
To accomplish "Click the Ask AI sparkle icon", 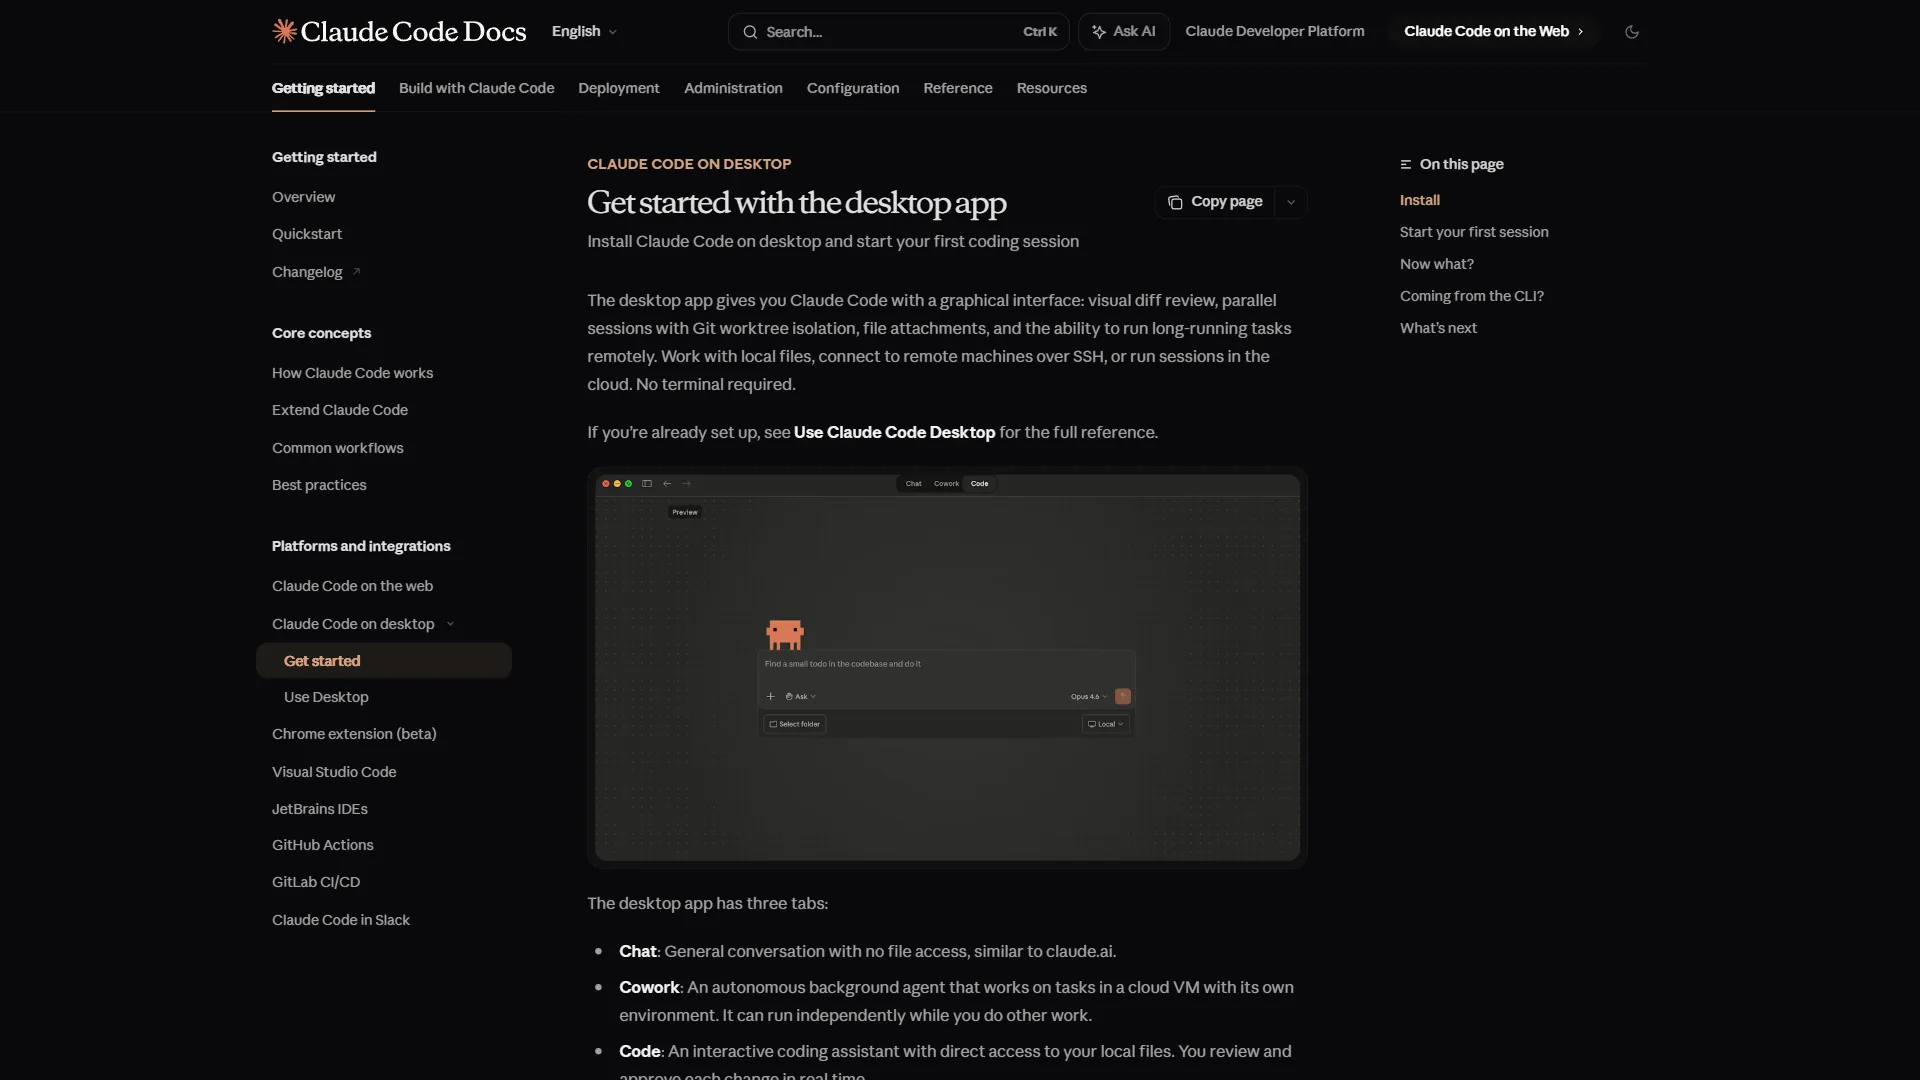I will [x=1099, y=32].
